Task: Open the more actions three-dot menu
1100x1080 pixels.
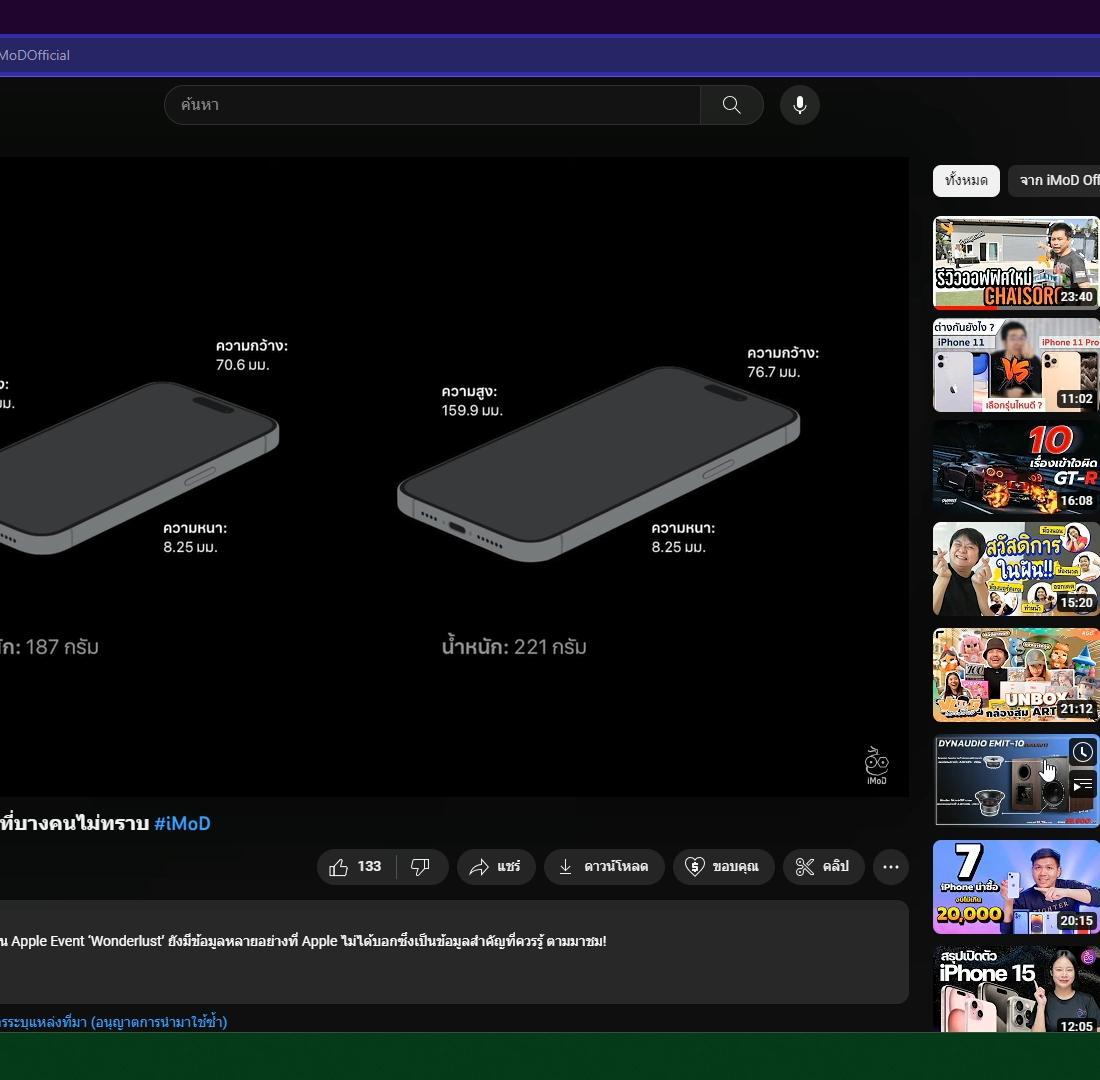Action: [x=891, y=867]
